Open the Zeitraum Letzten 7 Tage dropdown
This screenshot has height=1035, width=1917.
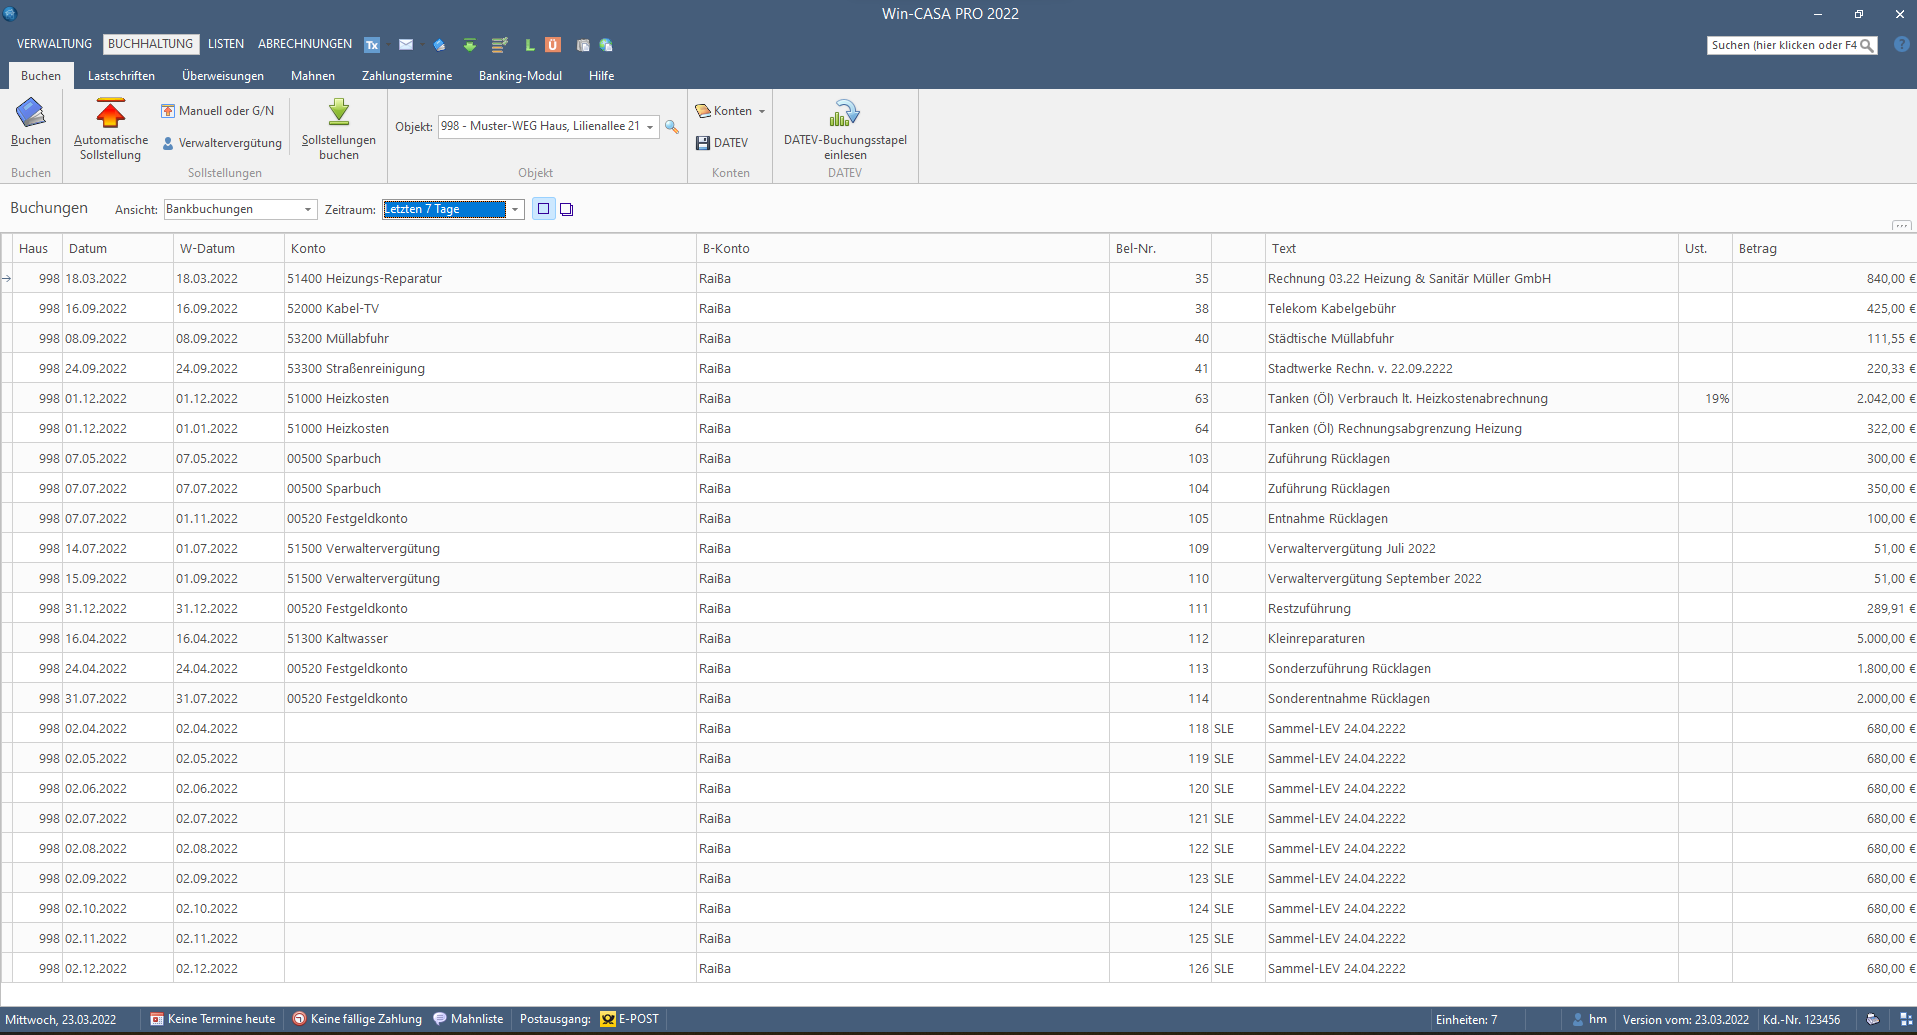tap(515, 209)
